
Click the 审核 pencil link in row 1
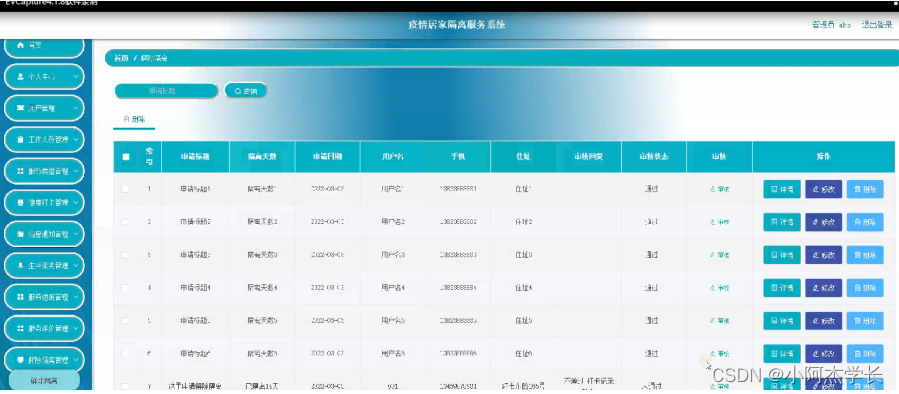point(719,189)
